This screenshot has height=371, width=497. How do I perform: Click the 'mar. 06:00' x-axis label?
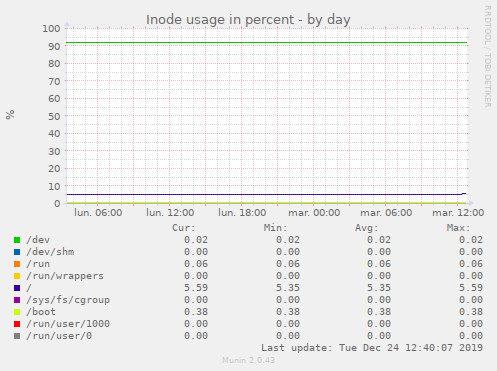point(386,213)
